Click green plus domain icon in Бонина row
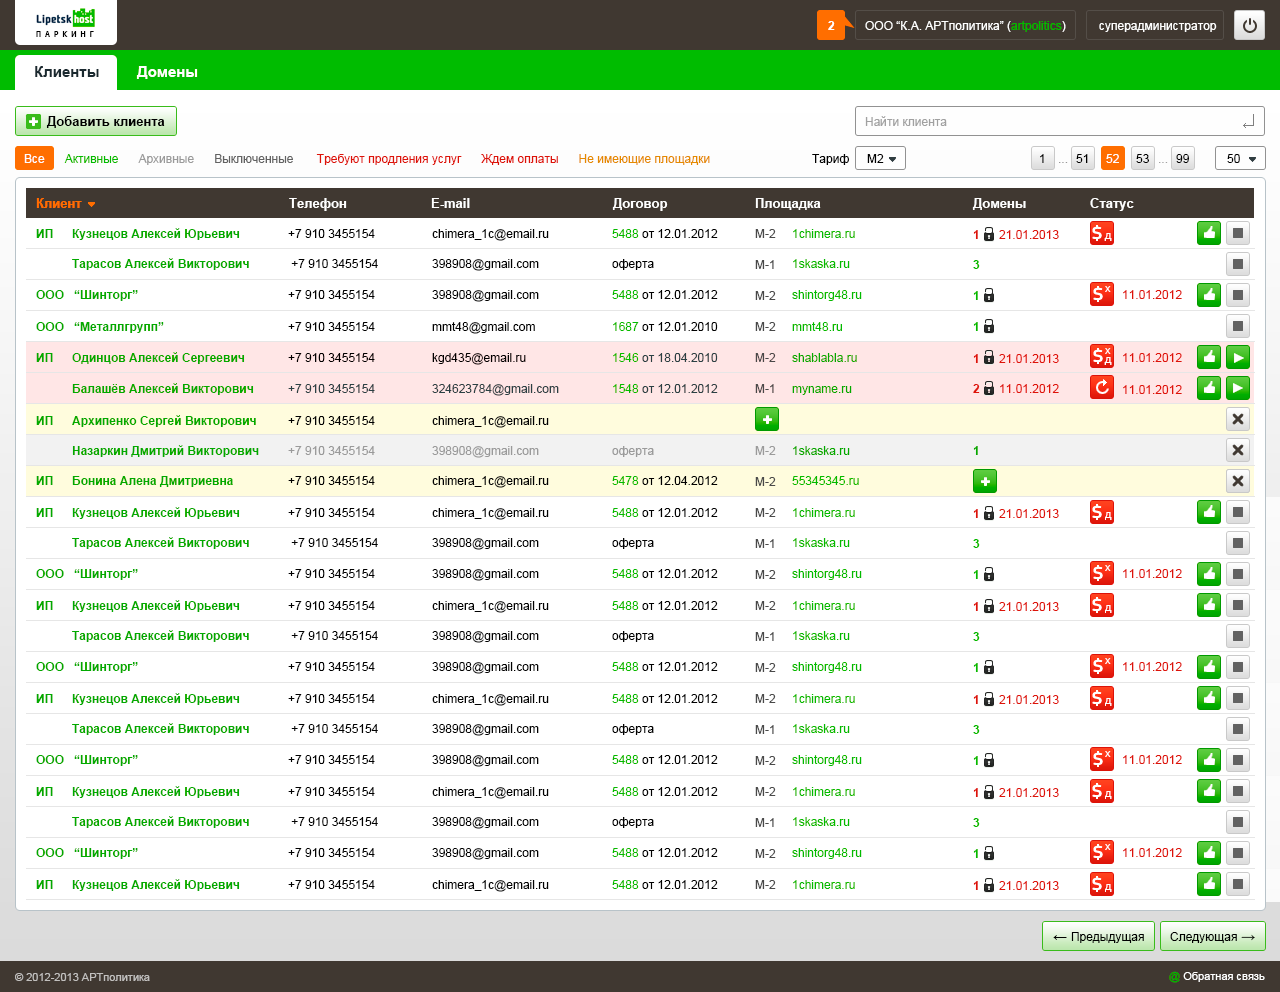This screenshot has height=992, width=1280. point(985,481)
